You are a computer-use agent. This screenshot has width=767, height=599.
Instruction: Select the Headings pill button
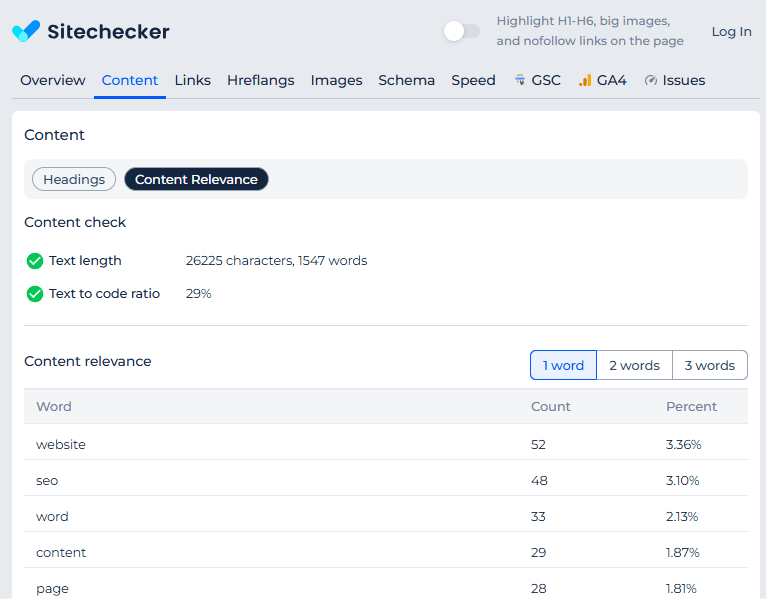point(74,179)
